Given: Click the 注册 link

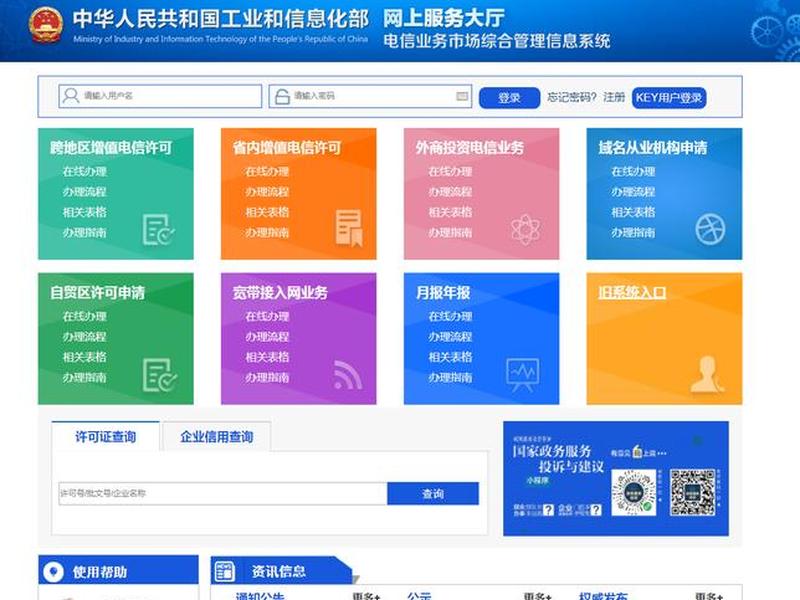Looking at the screenshot, I should coord(614,97).
